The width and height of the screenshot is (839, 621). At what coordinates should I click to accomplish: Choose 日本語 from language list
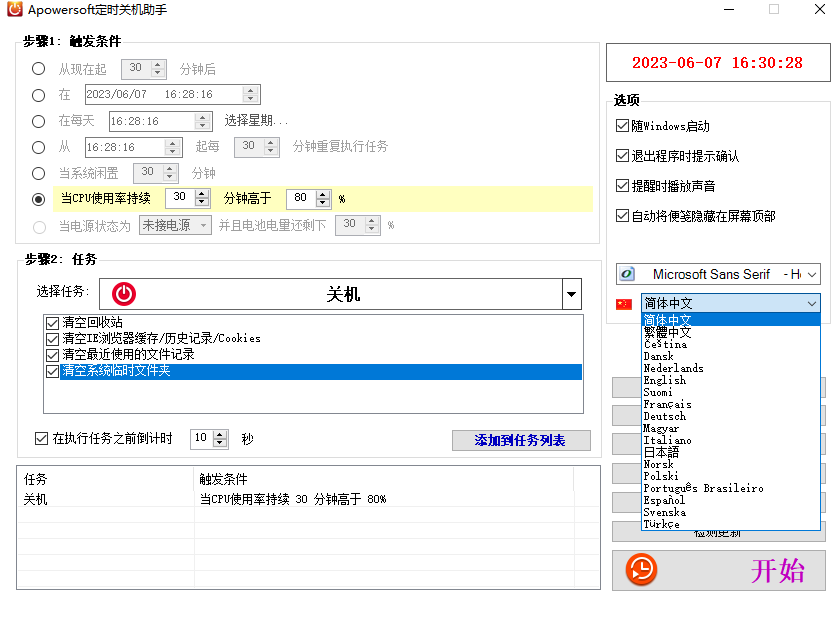pos(731,453)
